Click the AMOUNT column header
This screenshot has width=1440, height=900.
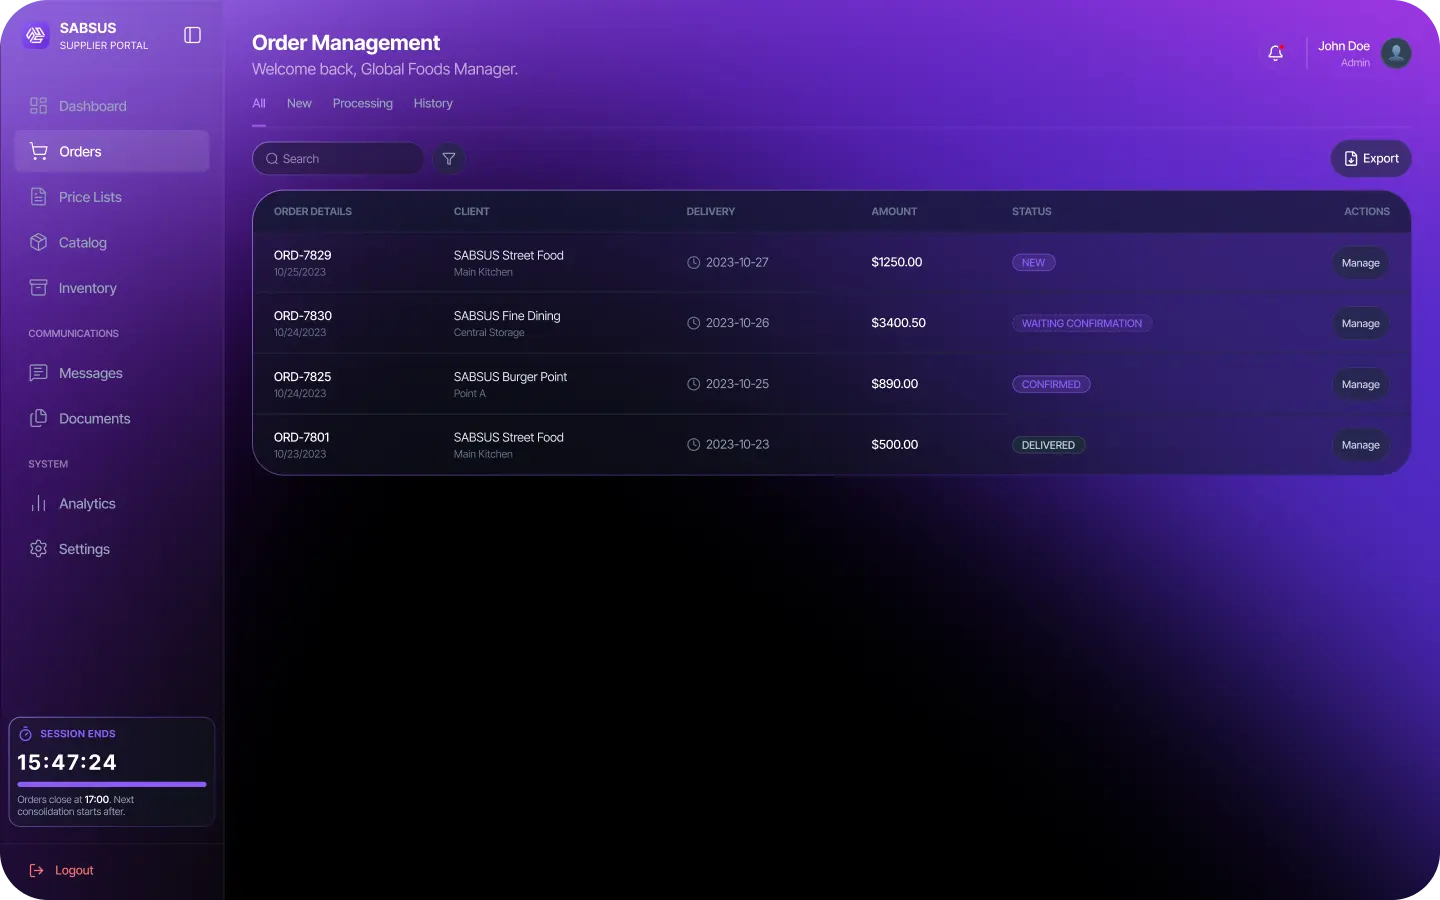tap(894, 211)
